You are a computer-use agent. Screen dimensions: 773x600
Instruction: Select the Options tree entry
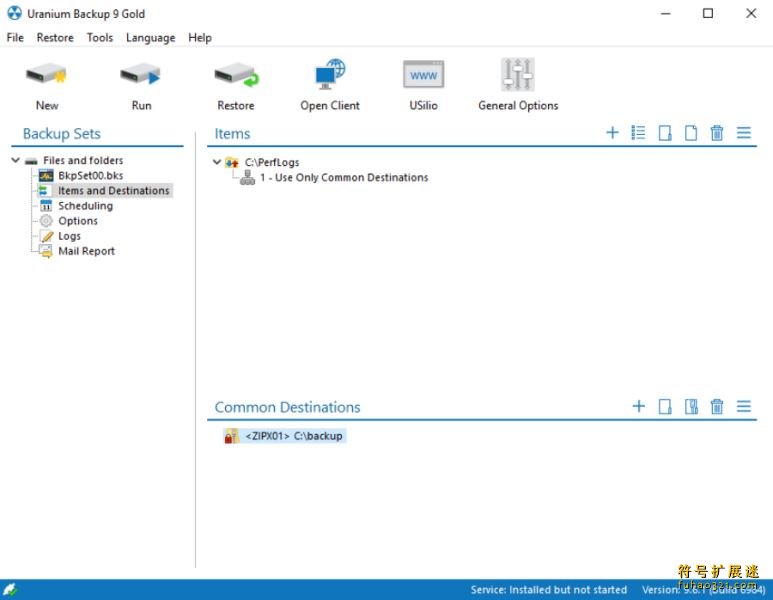pyautogui.click(x=78, y=221)
